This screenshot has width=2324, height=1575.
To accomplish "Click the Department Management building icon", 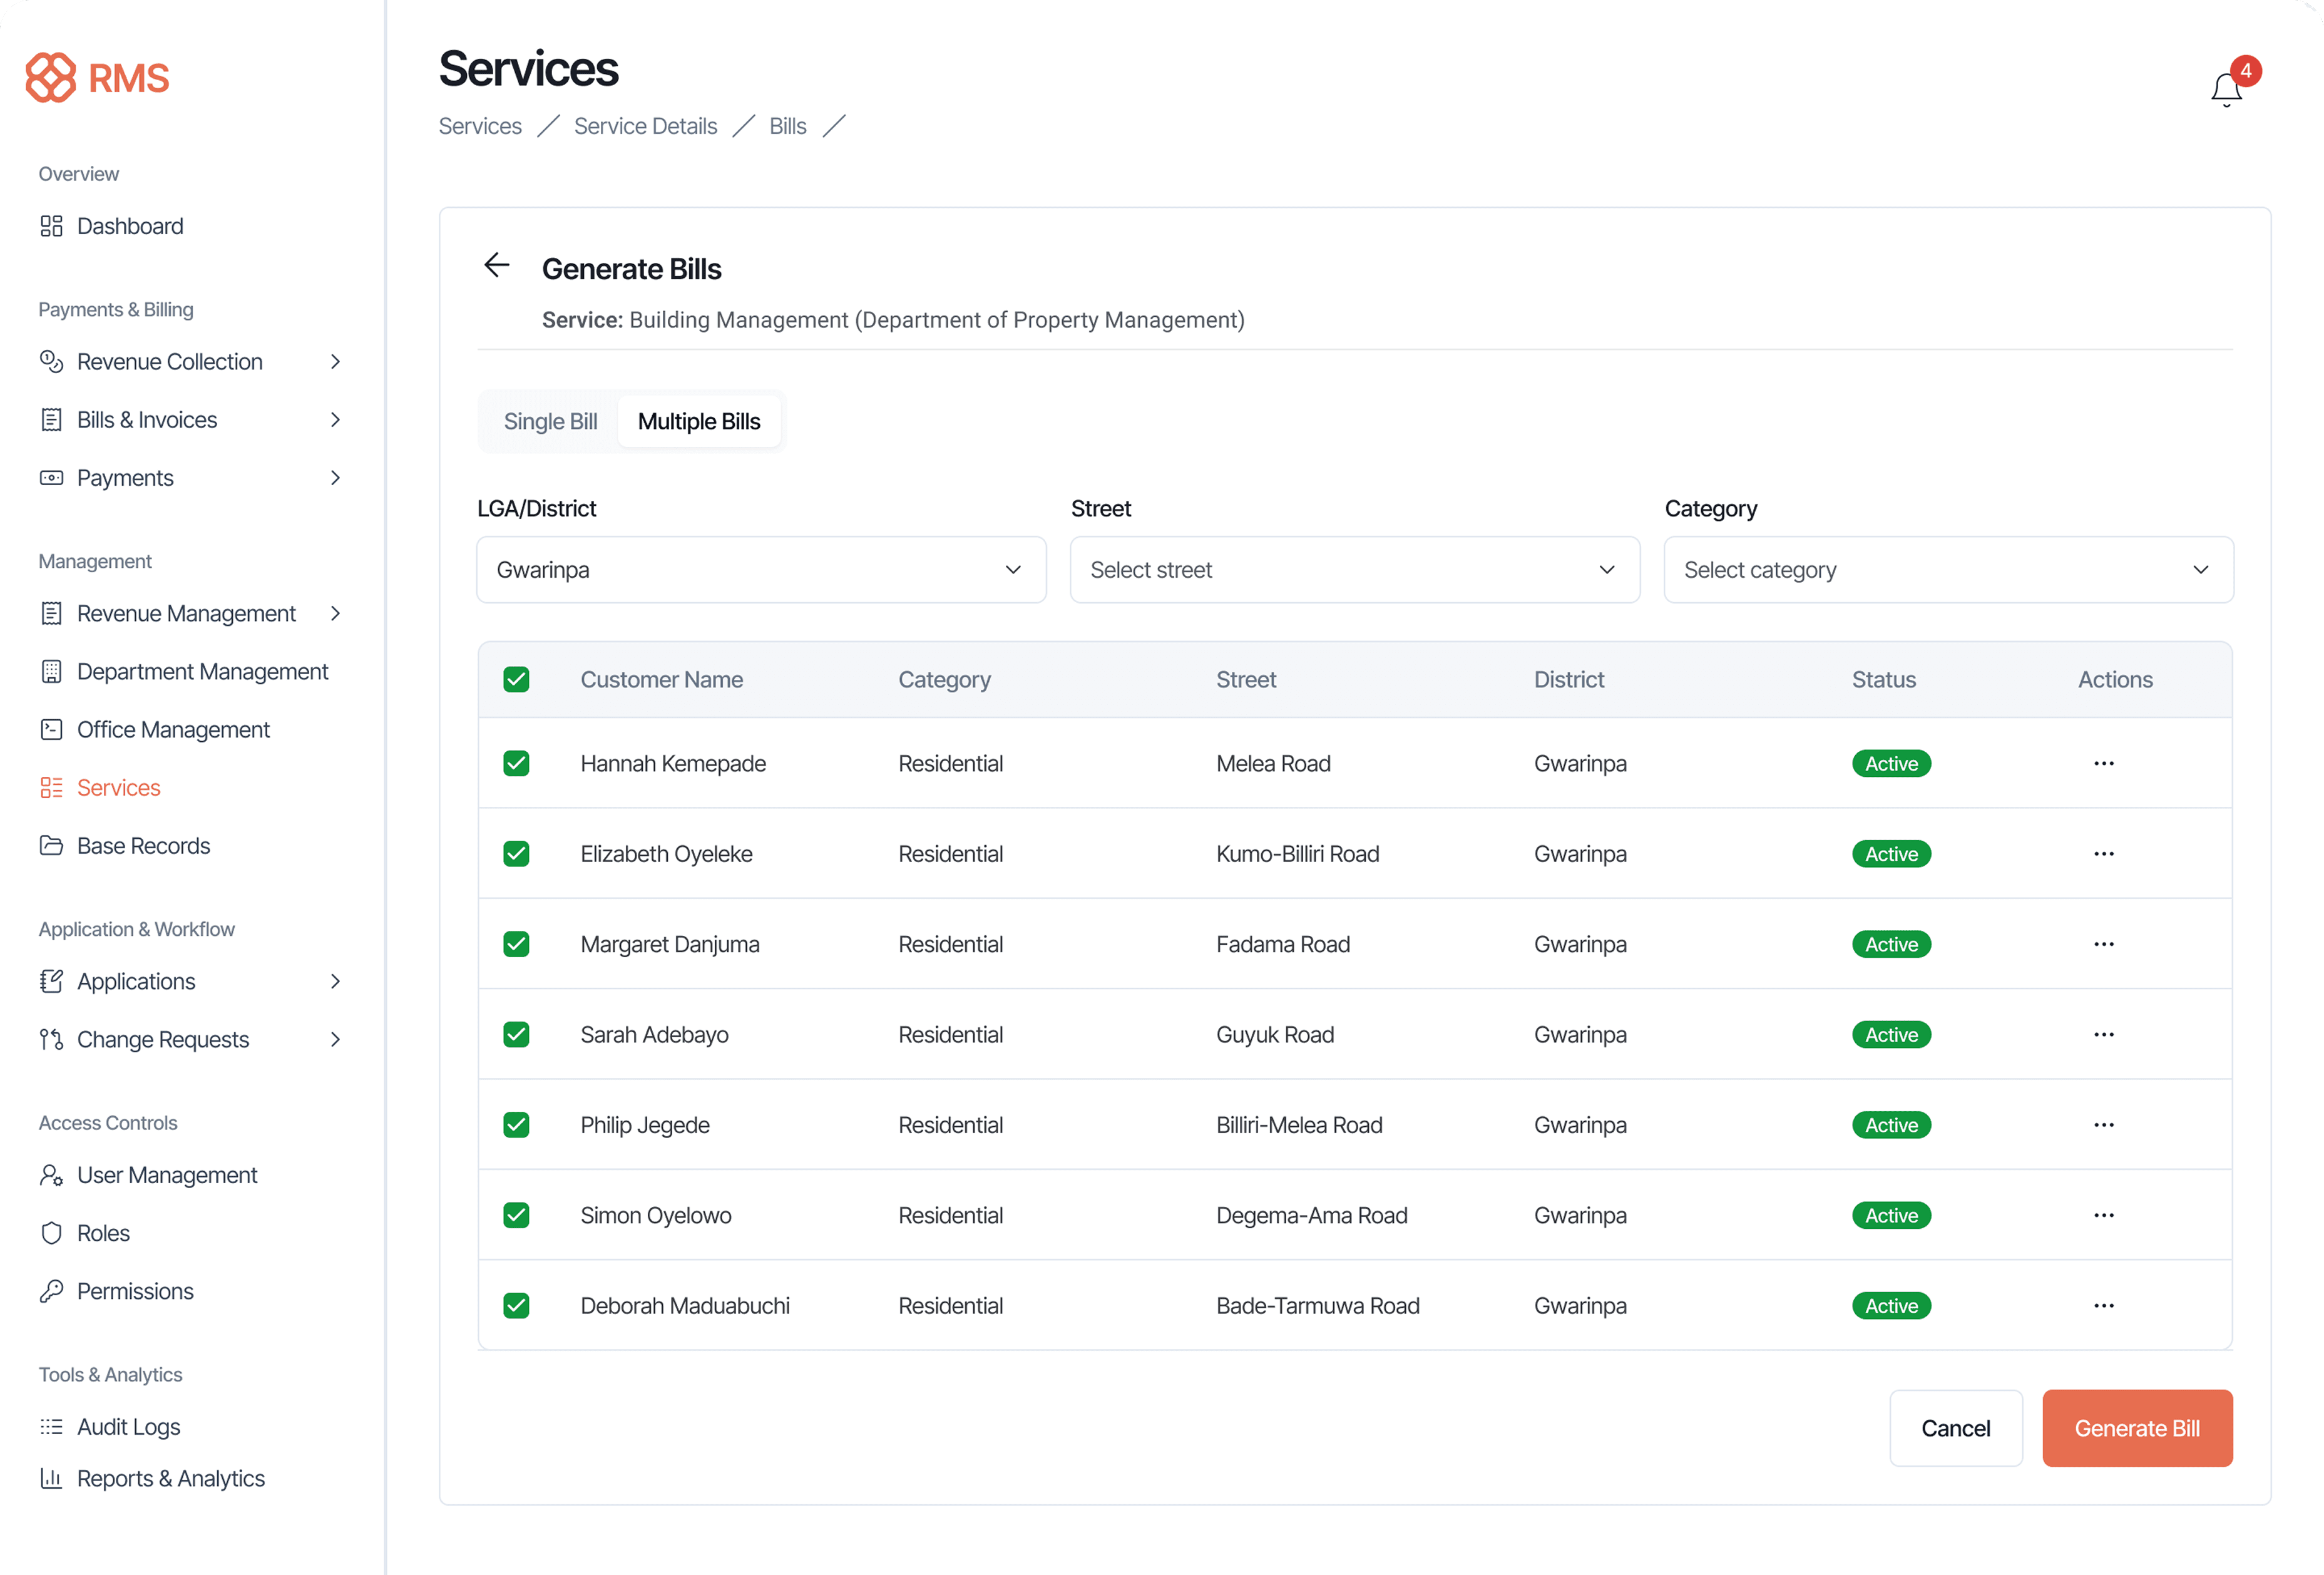I will pos(51,672).
